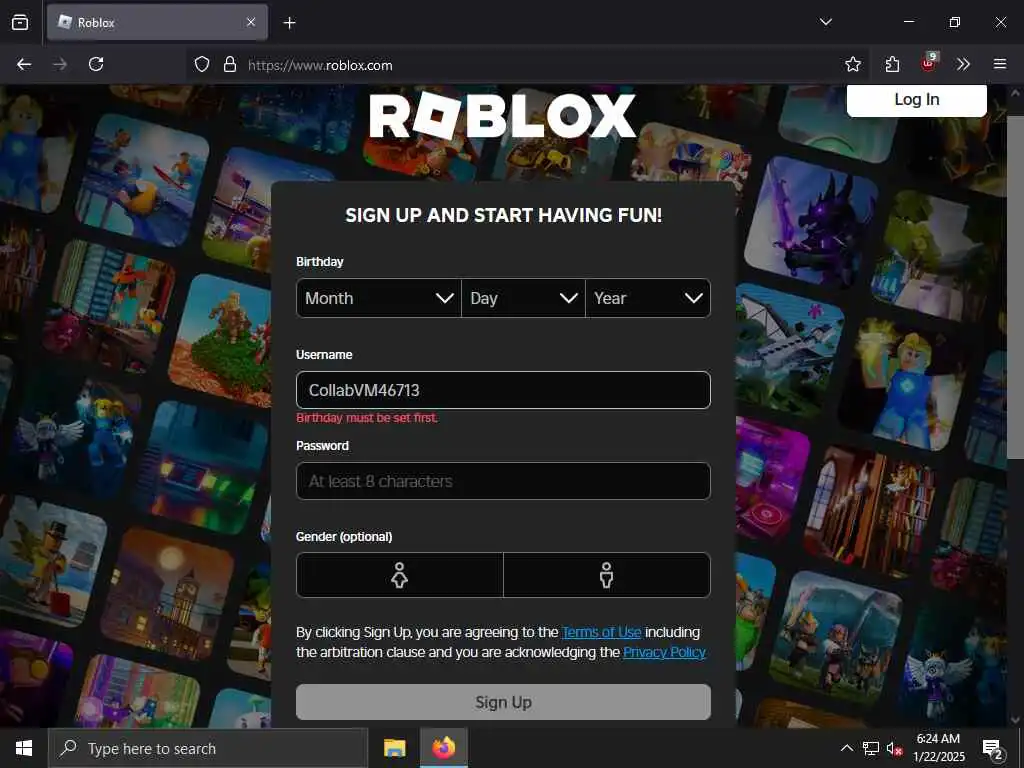1024x768 pixels.
Task: Select the female gender icon
Action: point(400,575)
